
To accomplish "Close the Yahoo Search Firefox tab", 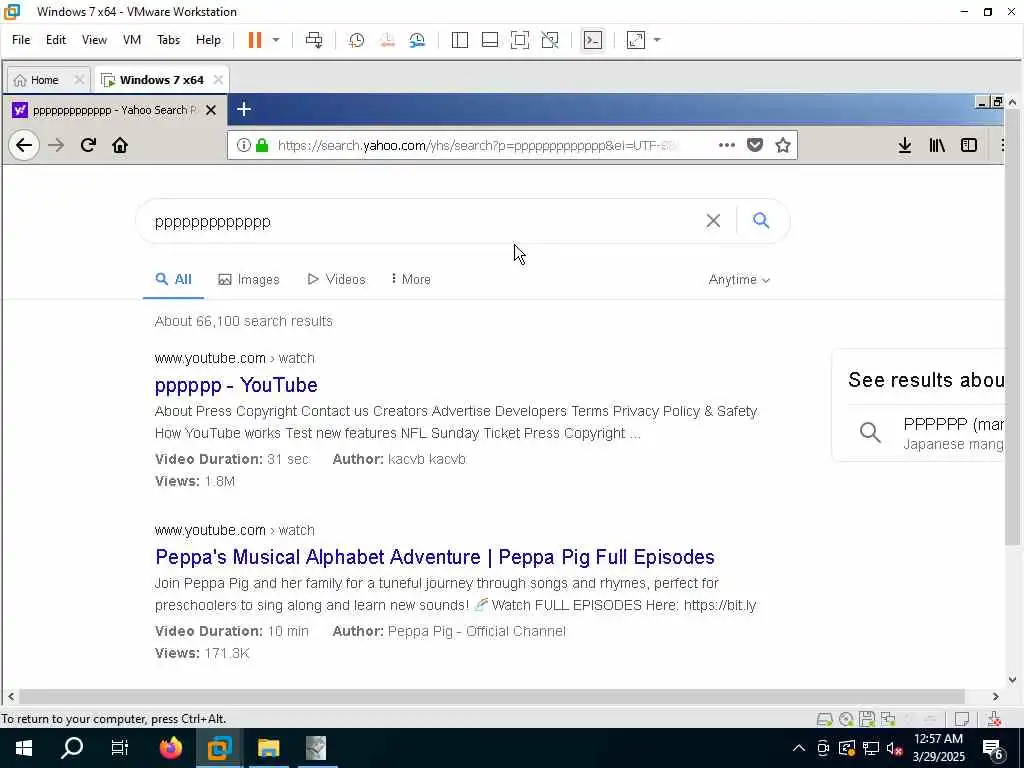I will click(211, 110).
